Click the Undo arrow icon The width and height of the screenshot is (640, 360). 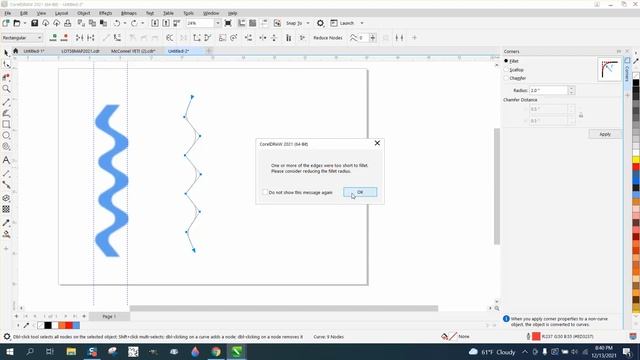coord(117,23)
